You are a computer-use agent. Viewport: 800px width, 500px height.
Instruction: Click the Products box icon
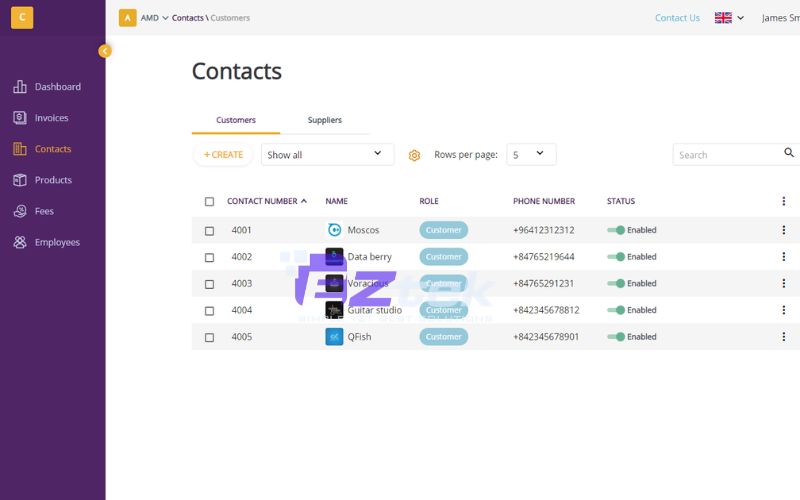[20, 180]
